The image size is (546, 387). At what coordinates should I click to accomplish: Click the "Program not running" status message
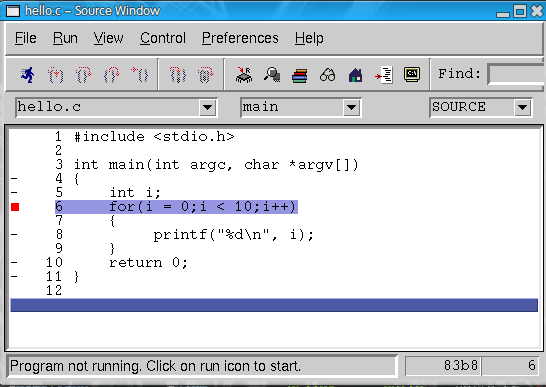(x=155, y=366)
